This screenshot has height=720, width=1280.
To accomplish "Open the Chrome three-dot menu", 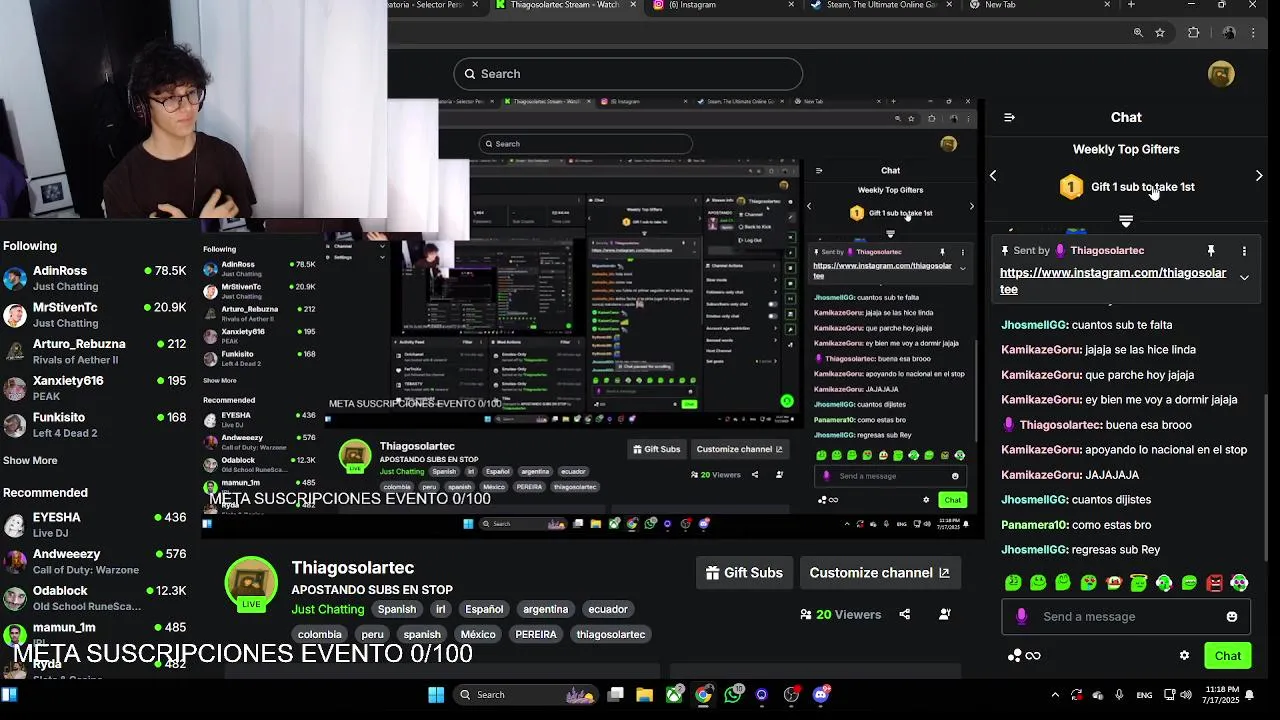I will (x=1253, y=33).
